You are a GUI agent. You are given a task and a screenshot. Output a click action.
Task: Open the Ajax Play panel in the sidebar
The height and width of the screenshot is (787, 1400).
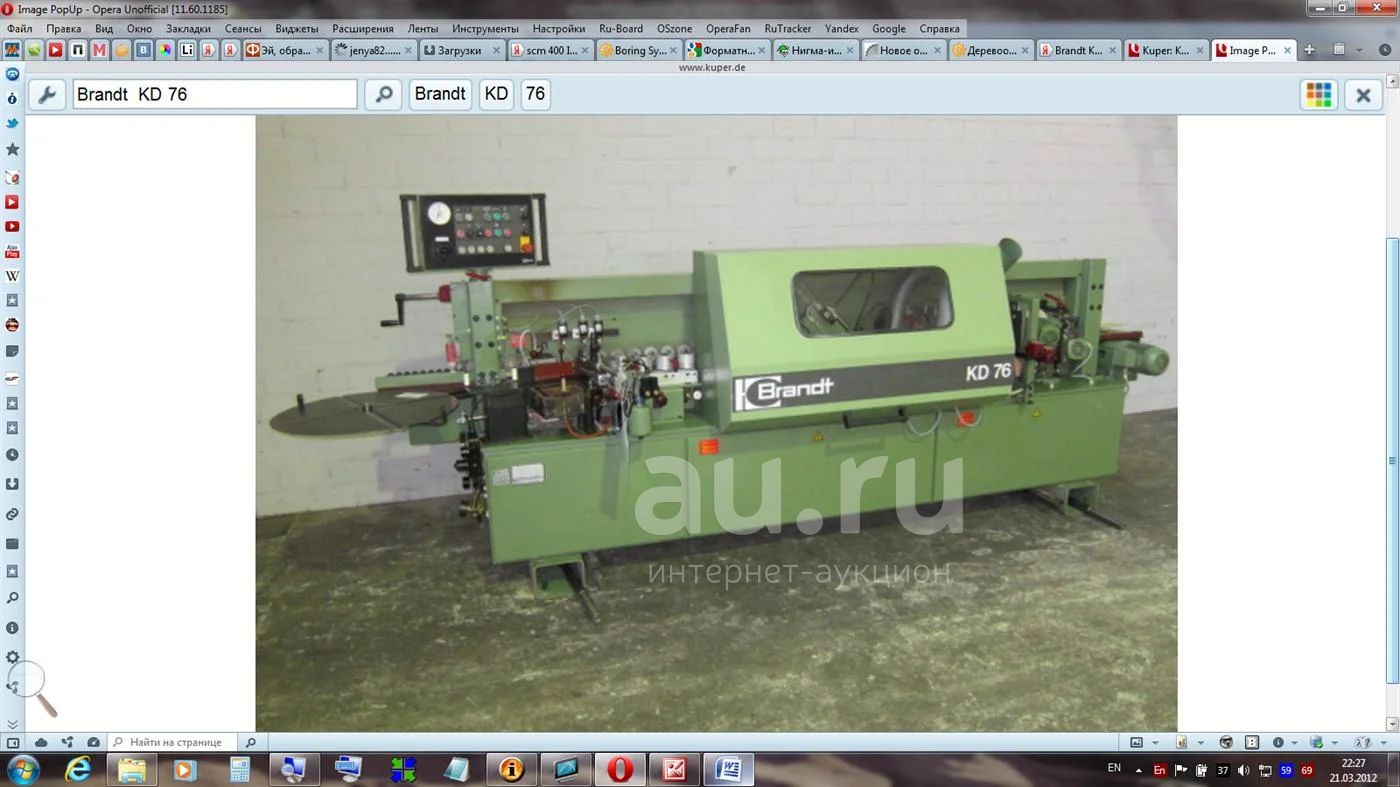pyautogui.click(x=12, y=251)
